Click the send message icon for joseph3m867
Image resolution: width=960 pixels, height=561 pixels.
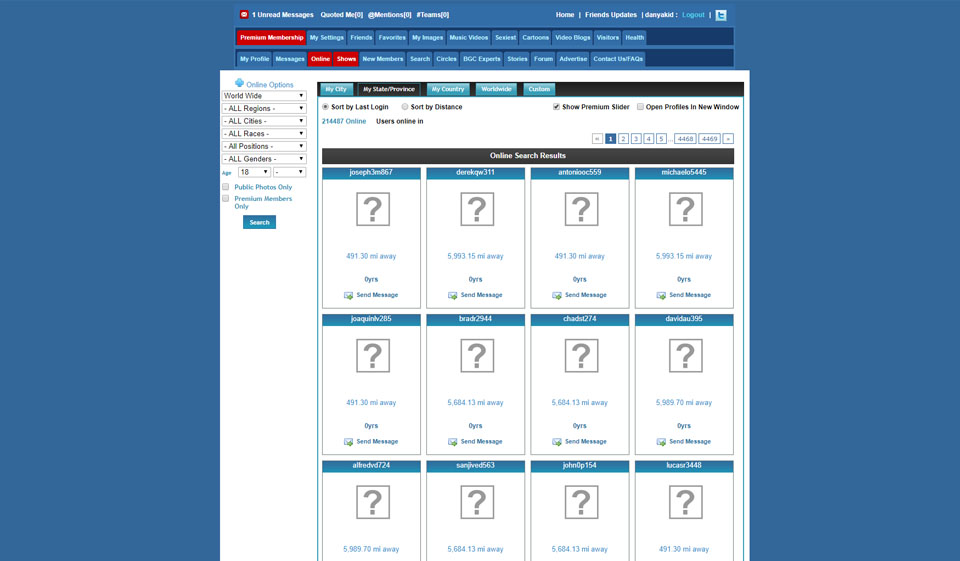click(348, 295)
